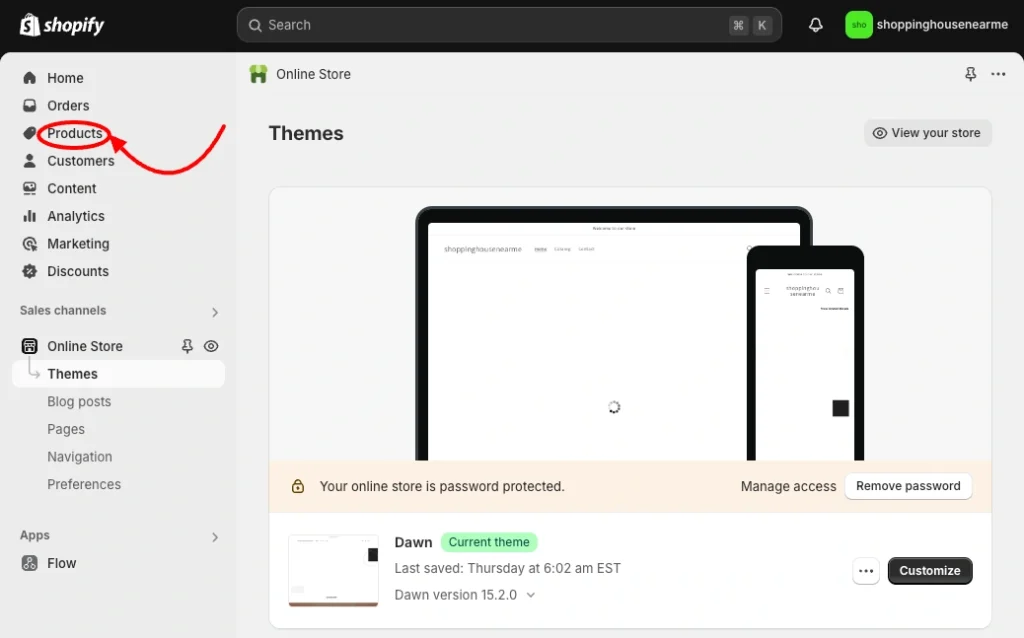The image size is (1024, 638).
Task: Unpin Online Store from the sidebar
Action: pos(187,346)
